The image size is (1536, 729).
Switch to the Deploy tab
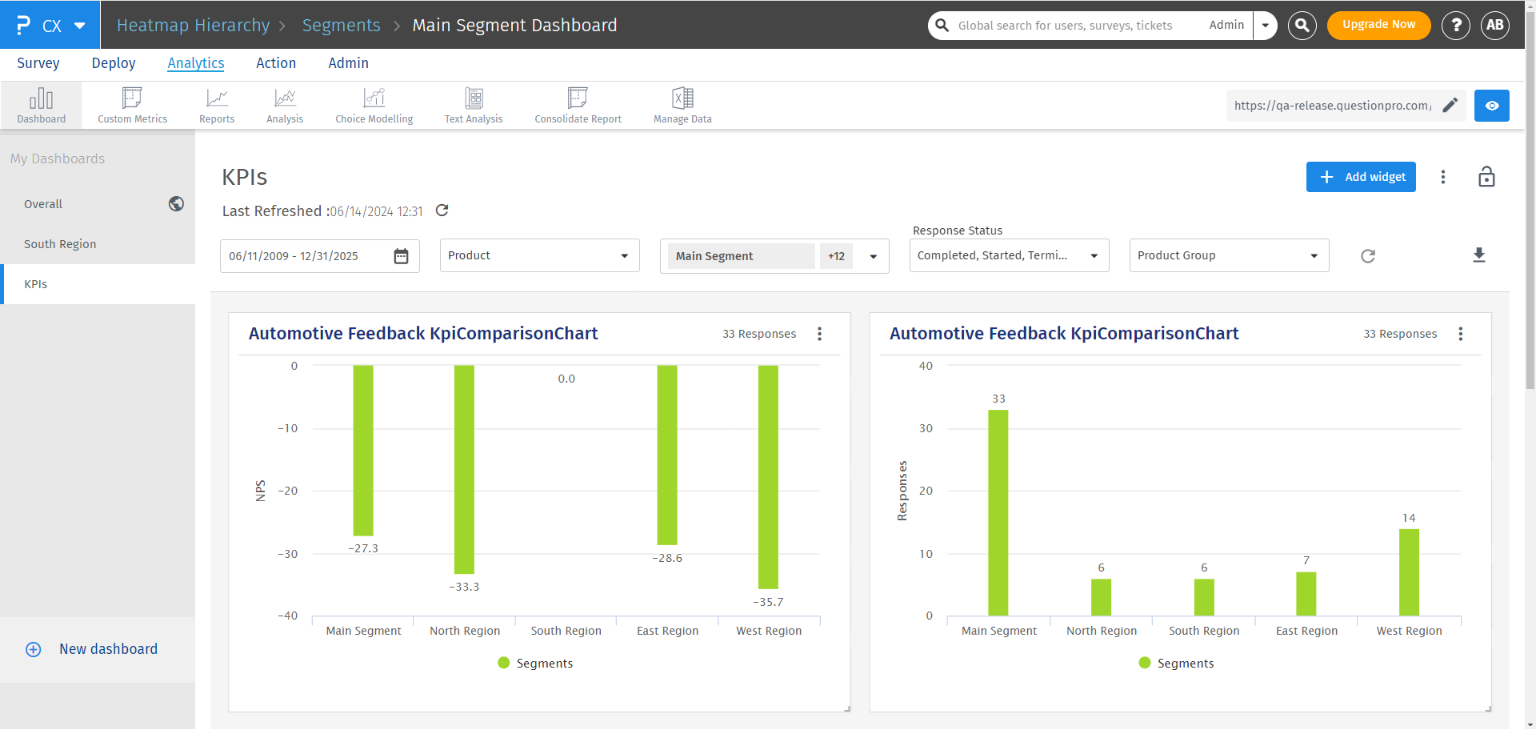tap(113, 63)
